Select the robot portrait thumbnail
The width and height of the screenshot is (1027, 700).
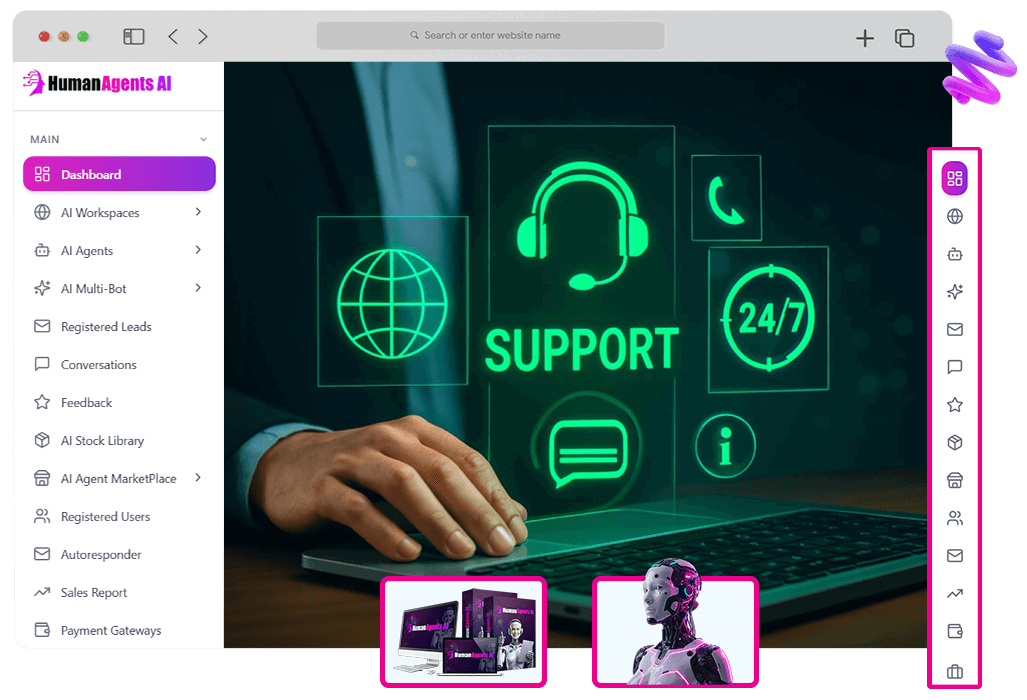point(675,632)
